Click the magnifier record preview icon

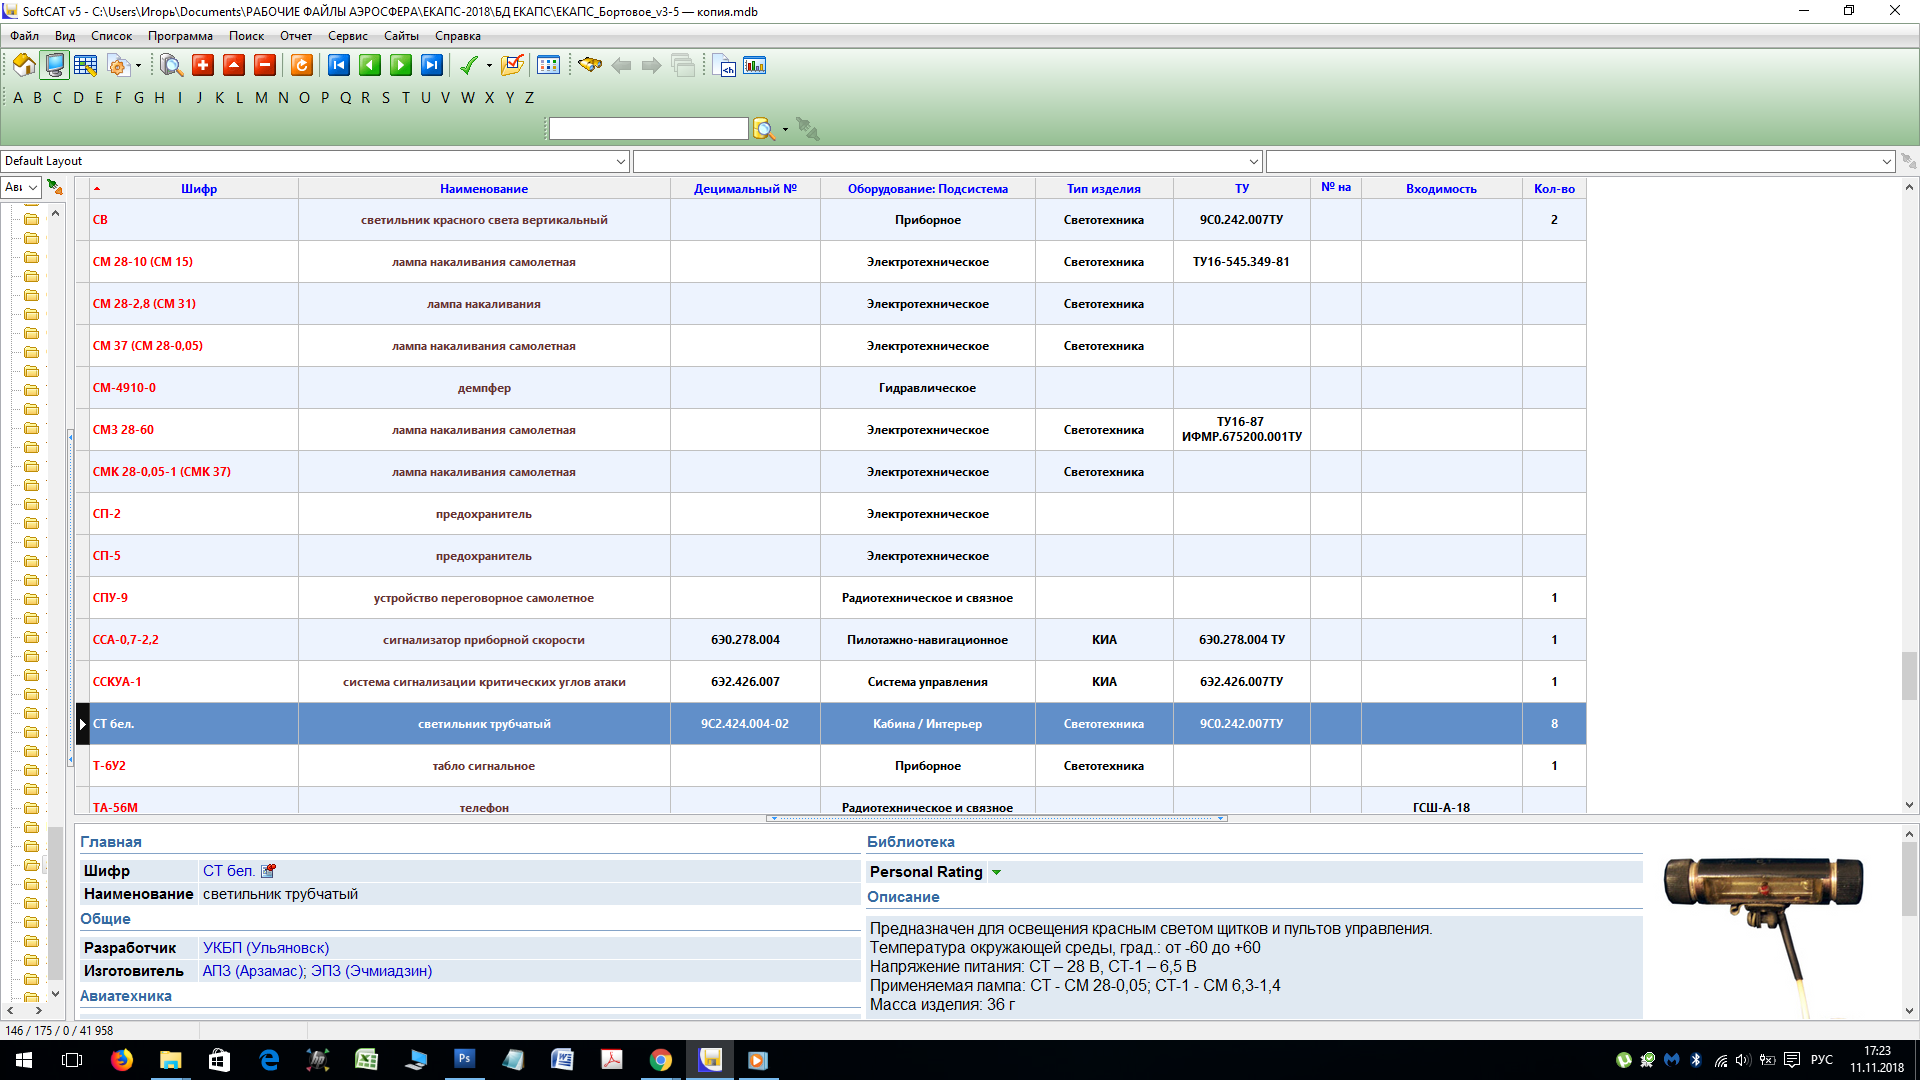[x=171, y=66]
